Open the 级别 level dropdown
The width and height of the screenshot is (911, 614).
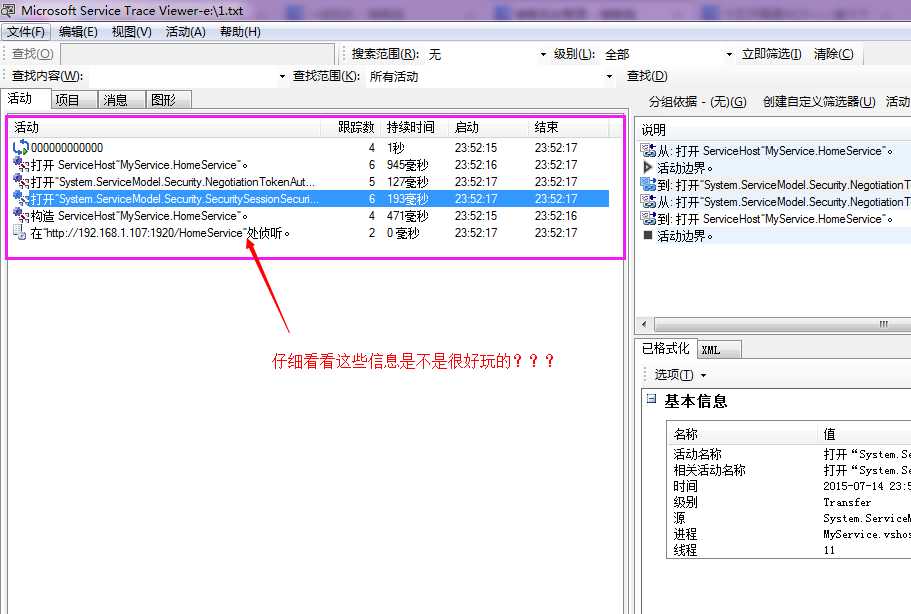[729, 54]
